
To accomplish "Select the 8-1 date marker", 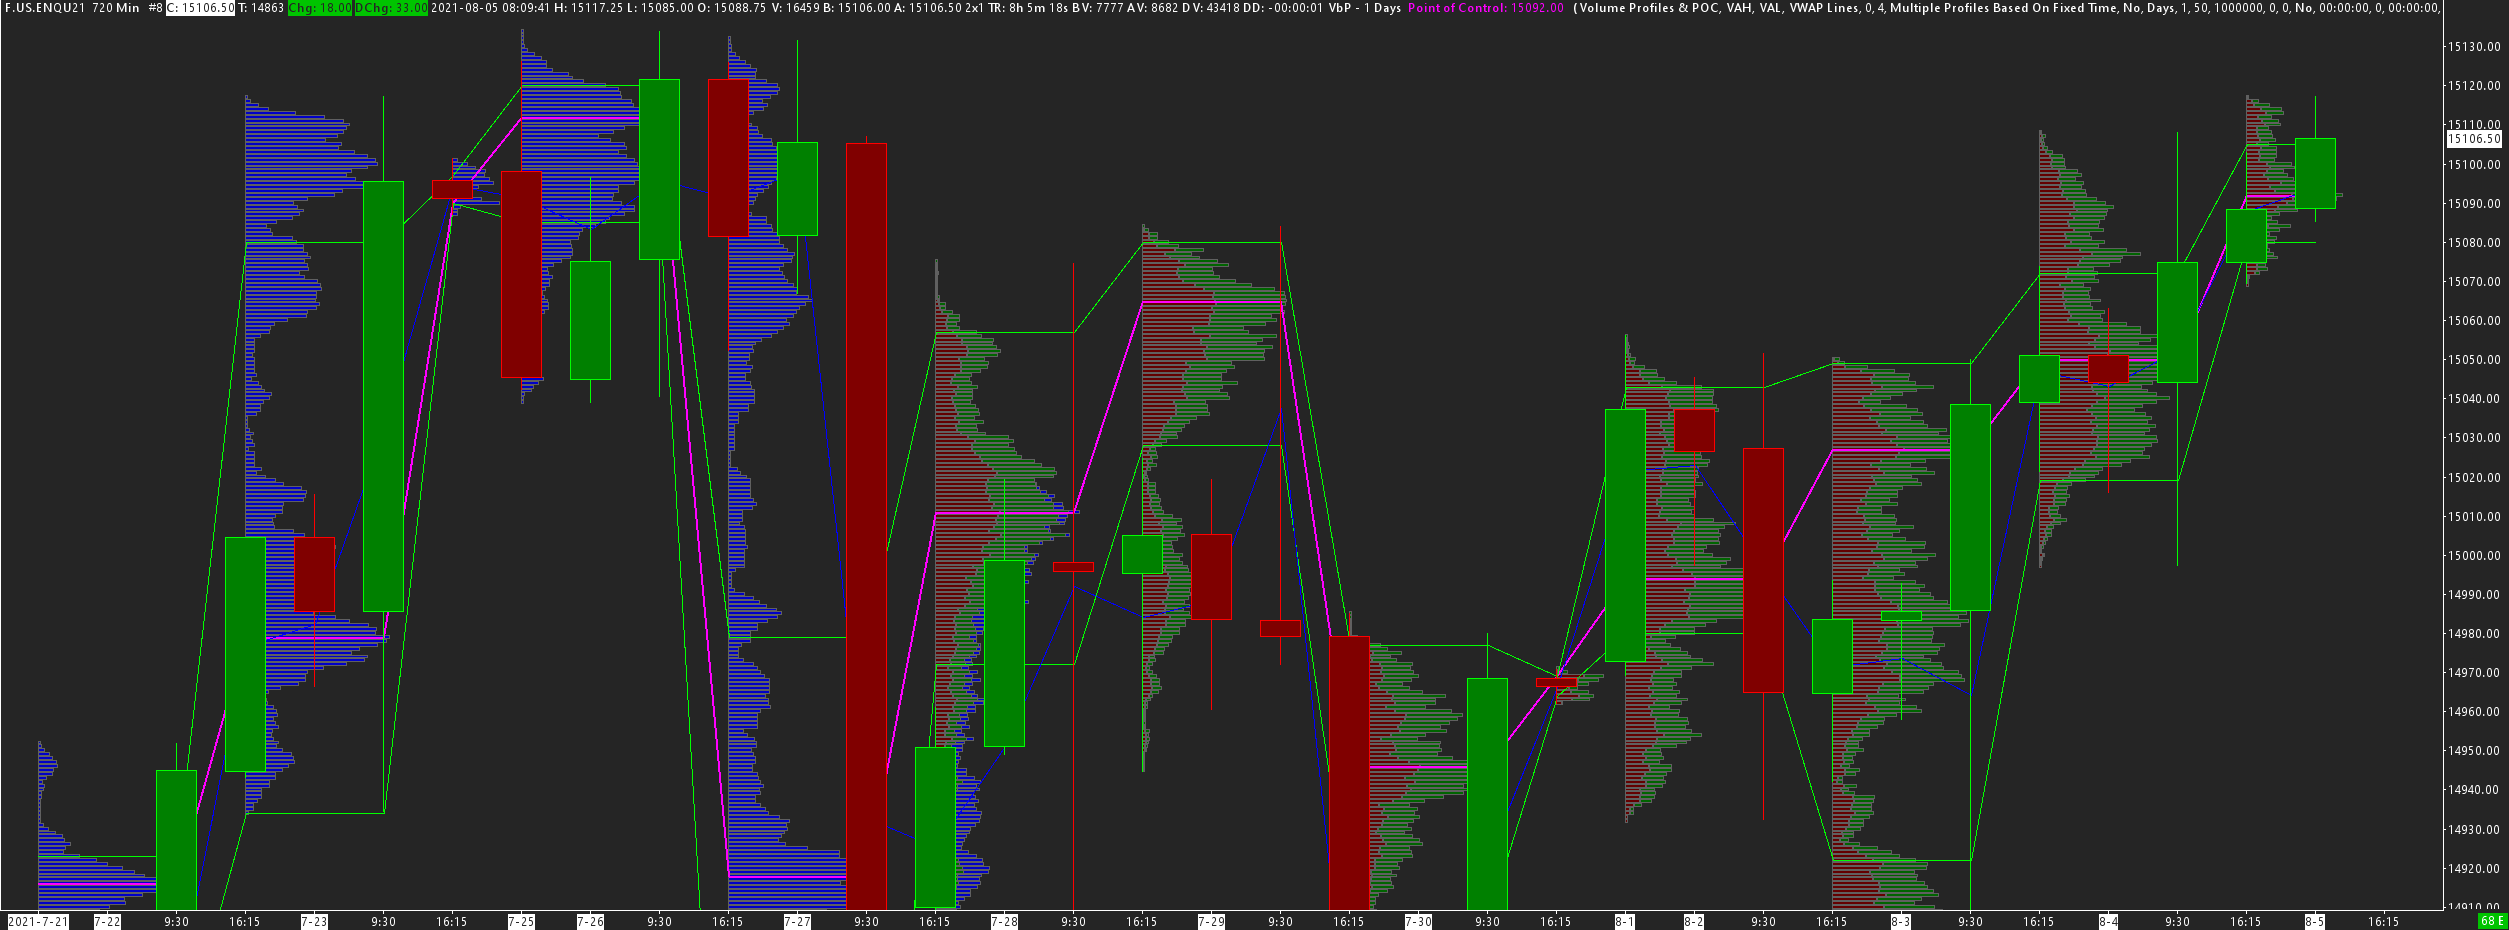I will pyautogui.click(x=1625, y=921).
